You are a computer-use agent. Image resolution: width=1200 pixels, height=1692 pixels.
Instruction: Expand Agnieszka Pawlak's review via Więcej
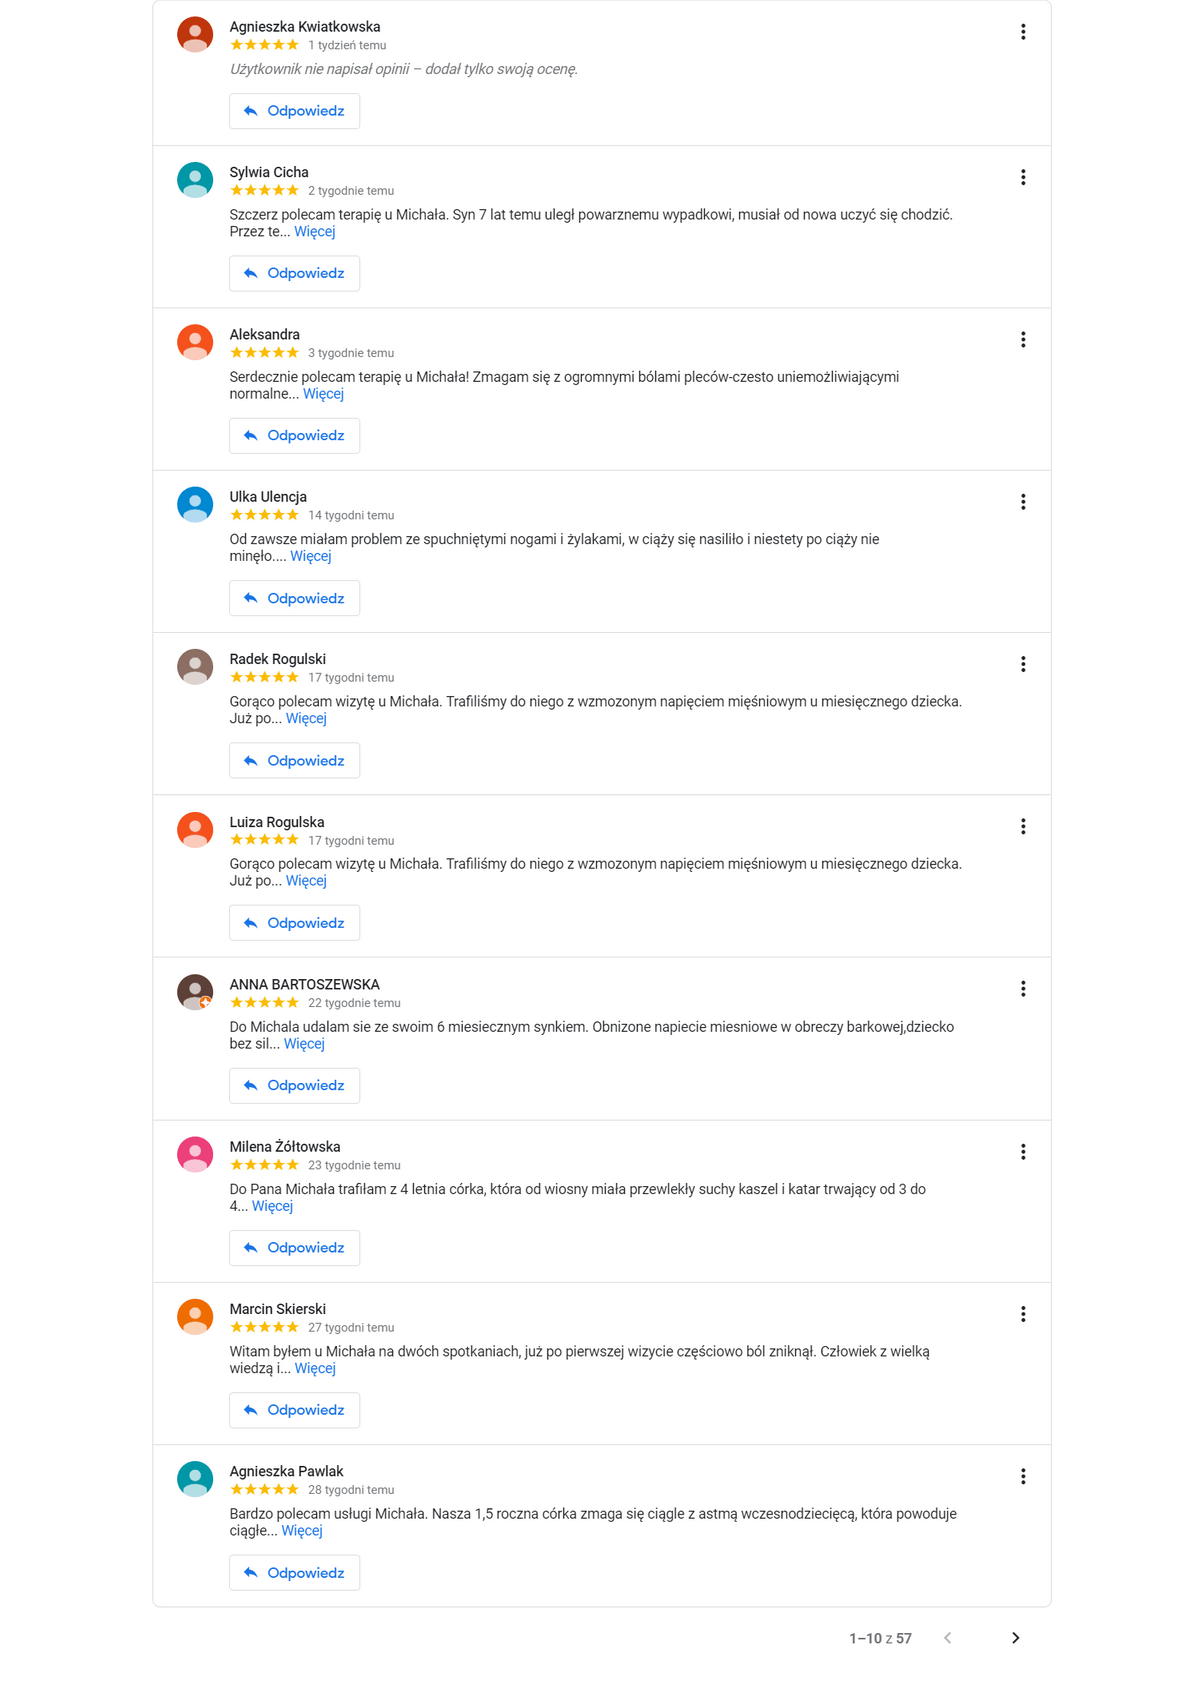pyautogui.click(x=301, y=1531)
